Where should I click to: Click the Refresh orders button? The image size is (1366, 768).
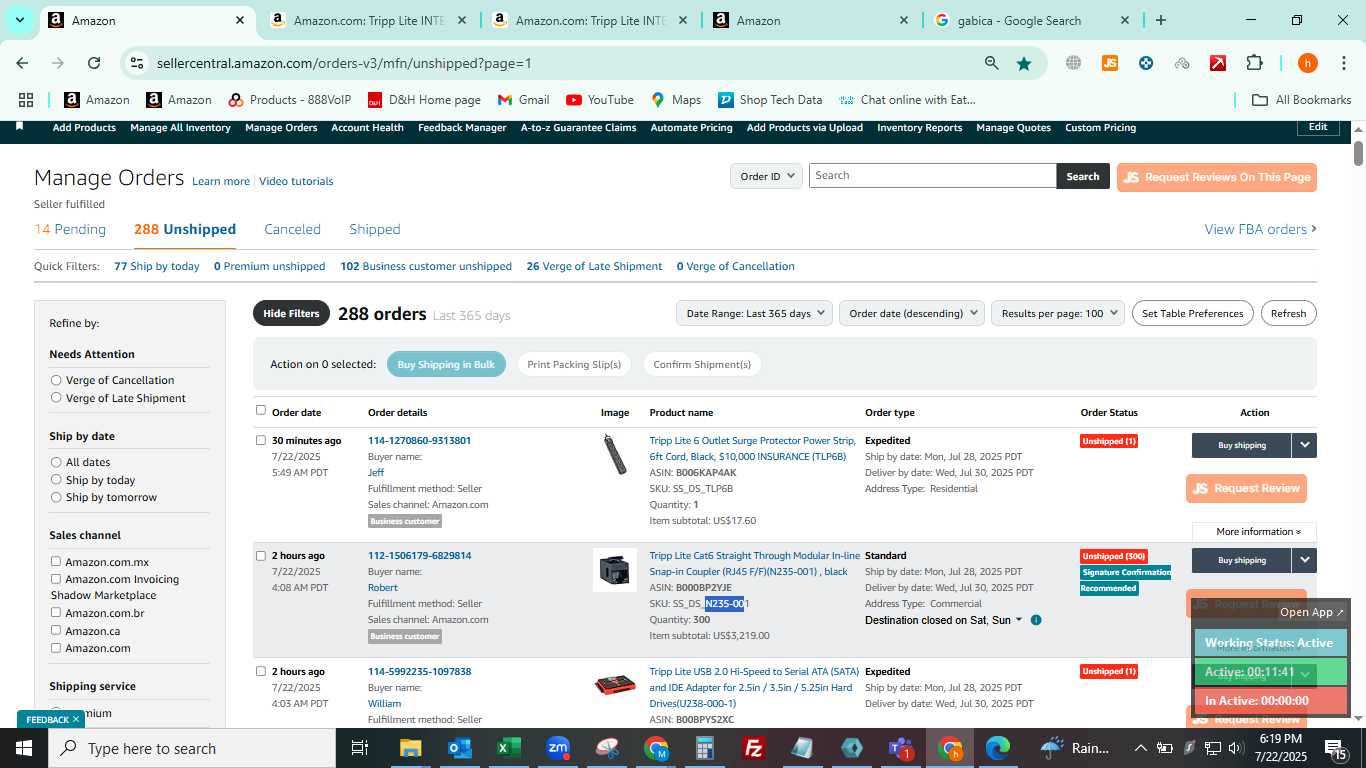coord(1288,313)
